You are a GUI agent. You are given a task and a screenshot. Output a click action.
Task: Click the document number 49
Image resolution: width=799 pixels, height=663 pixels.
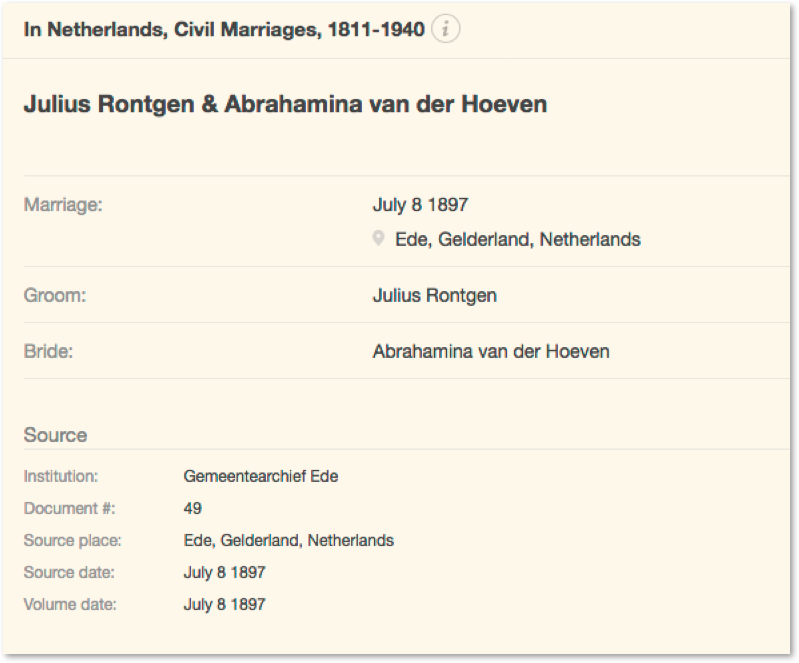(x=193, y=508)
